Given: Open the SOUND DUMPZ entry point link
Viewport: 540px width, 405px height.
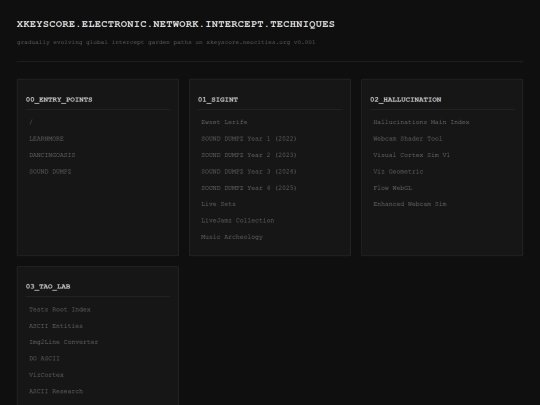Looking at the screenshot, I should [x=50, y=172].
